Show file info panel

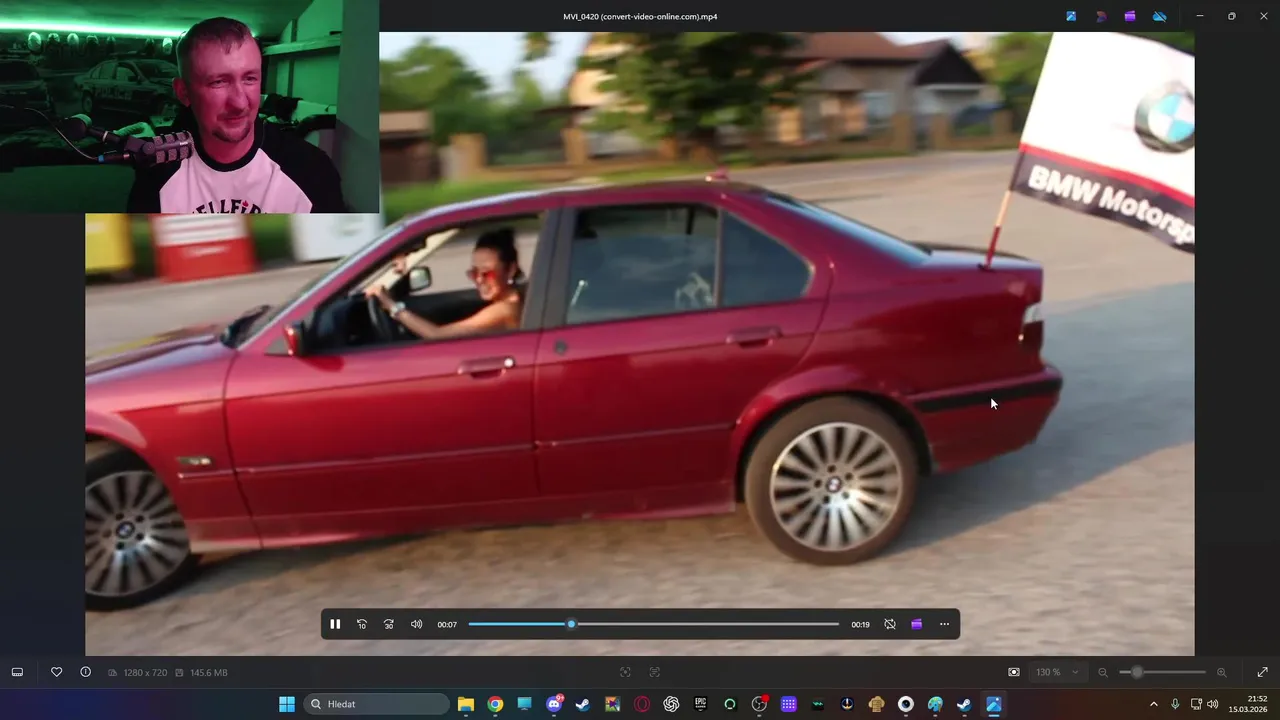point(85,672)
